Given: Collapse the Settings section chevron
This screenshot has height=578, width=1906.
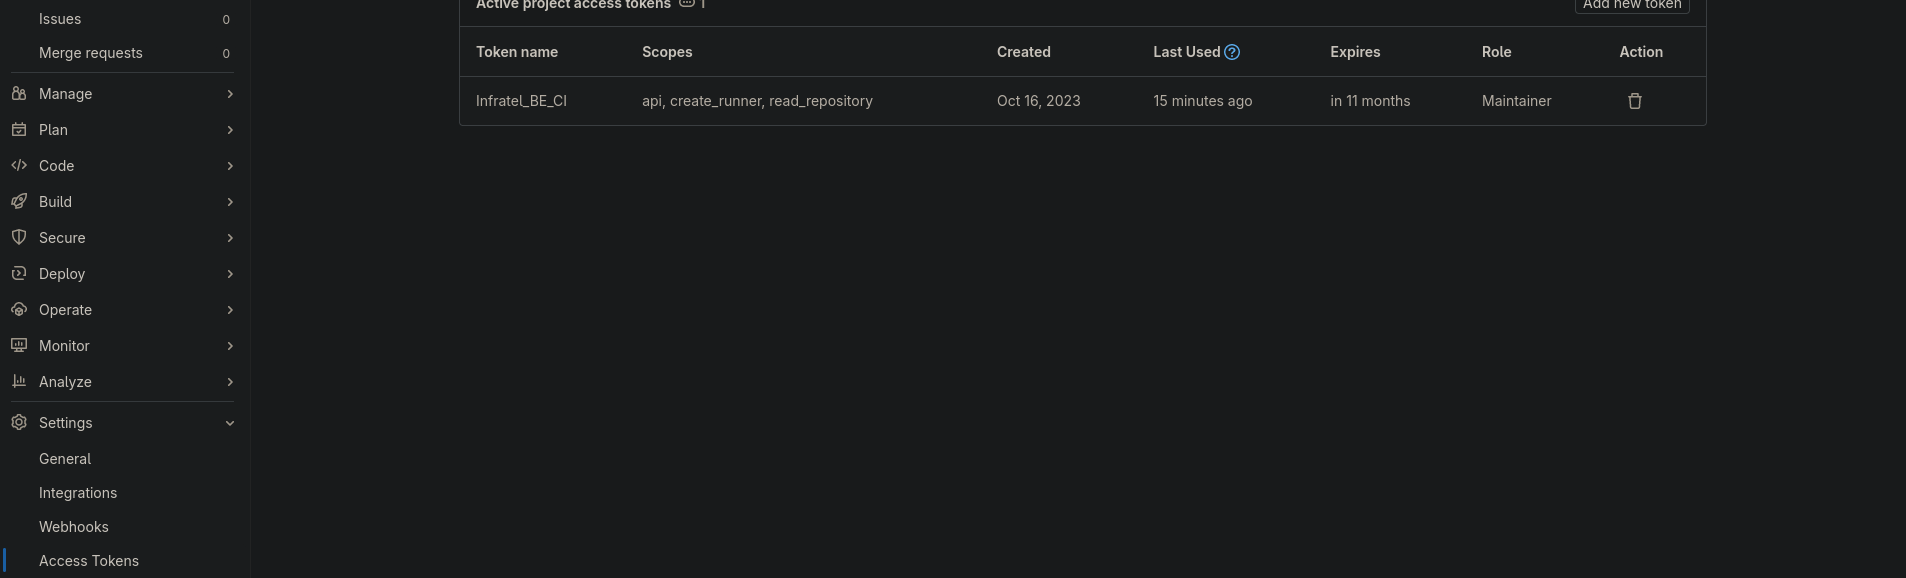Looking at the screenshot, I should 230,423.
